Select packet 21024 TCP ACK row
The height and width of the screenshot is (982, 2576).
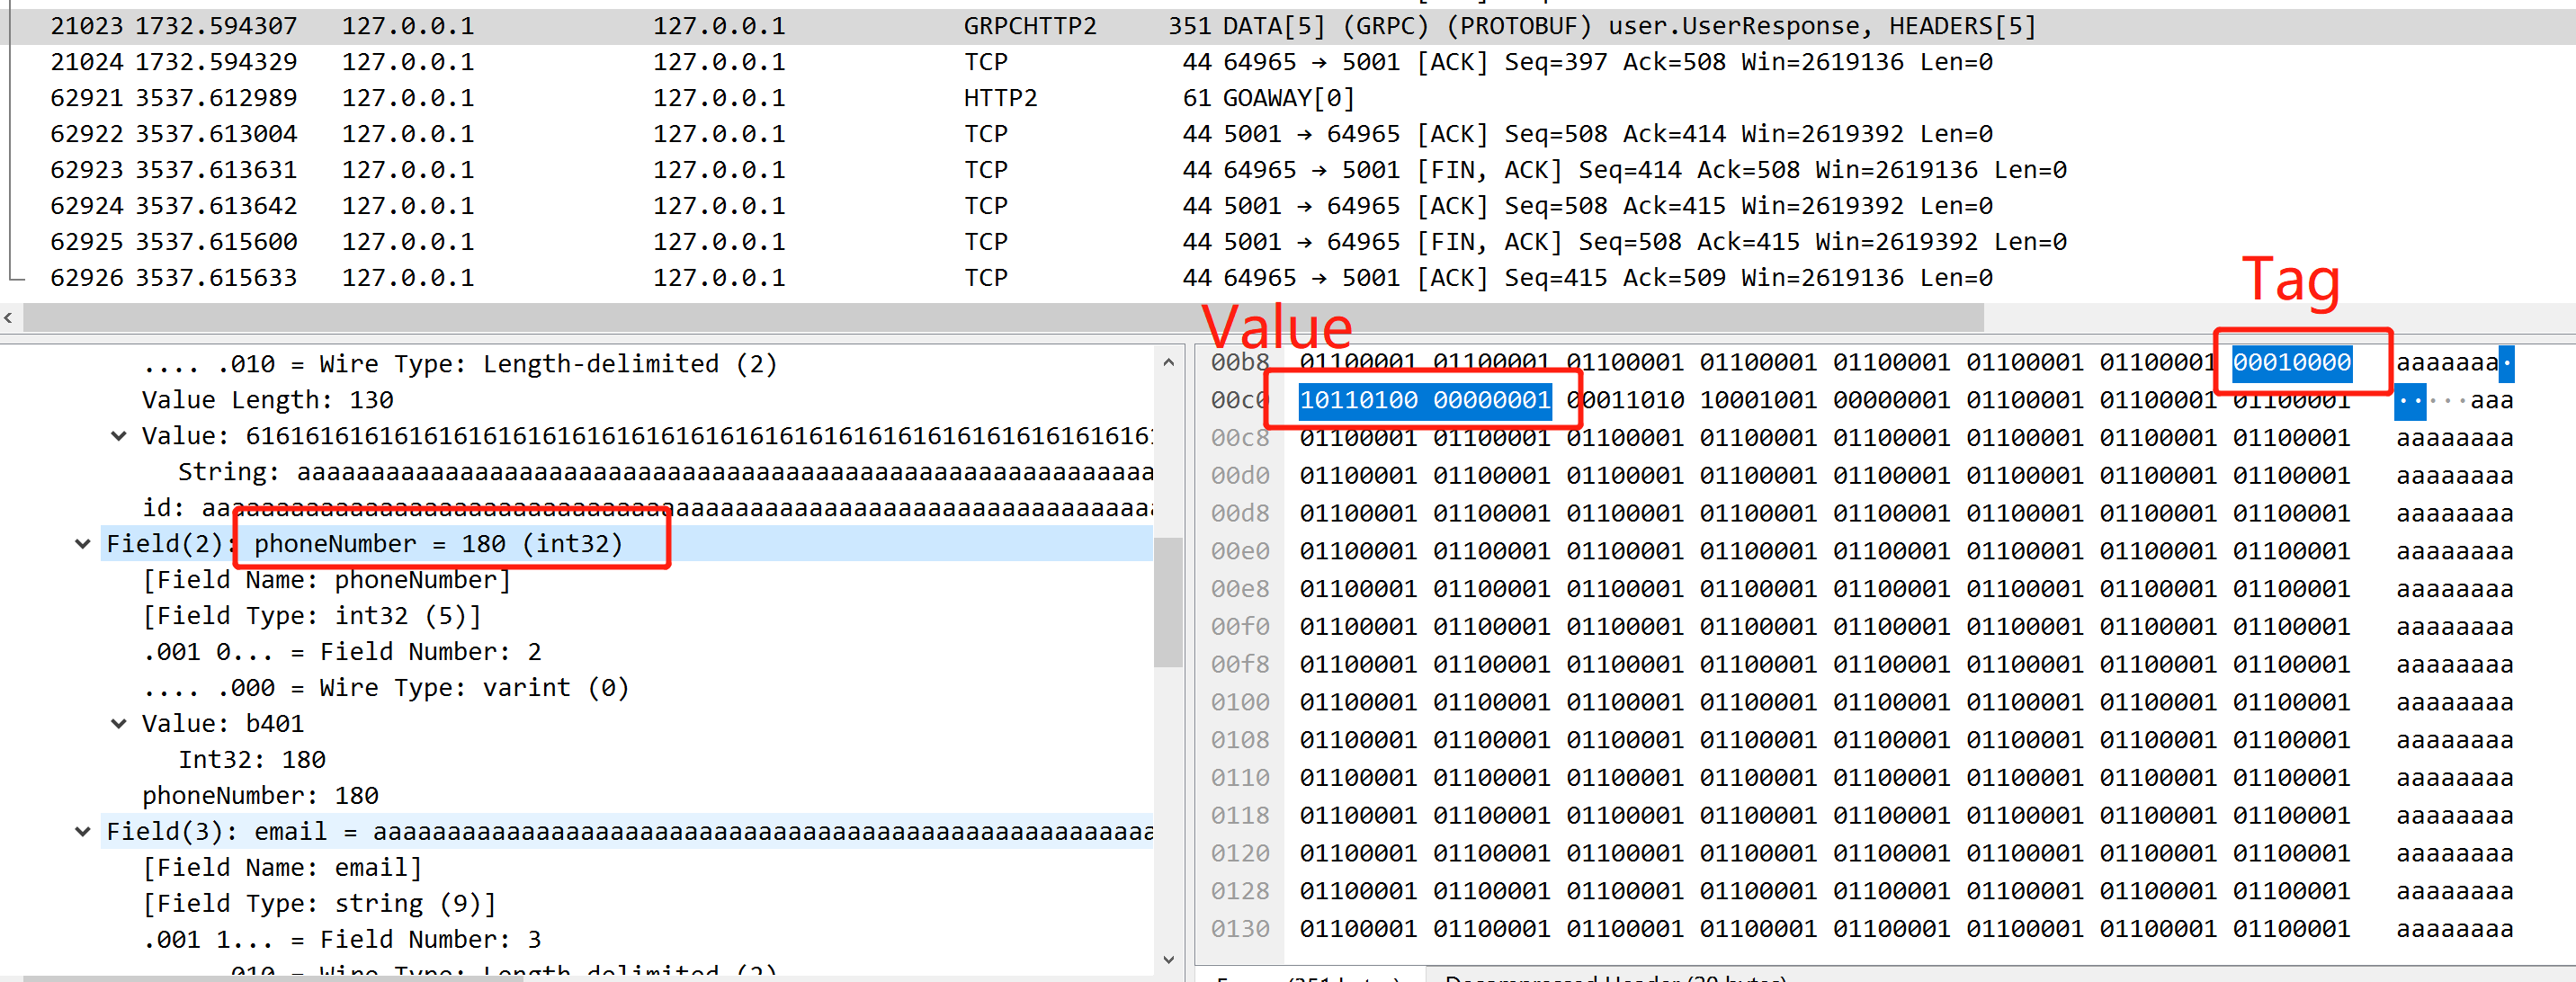click(1288, 62)
